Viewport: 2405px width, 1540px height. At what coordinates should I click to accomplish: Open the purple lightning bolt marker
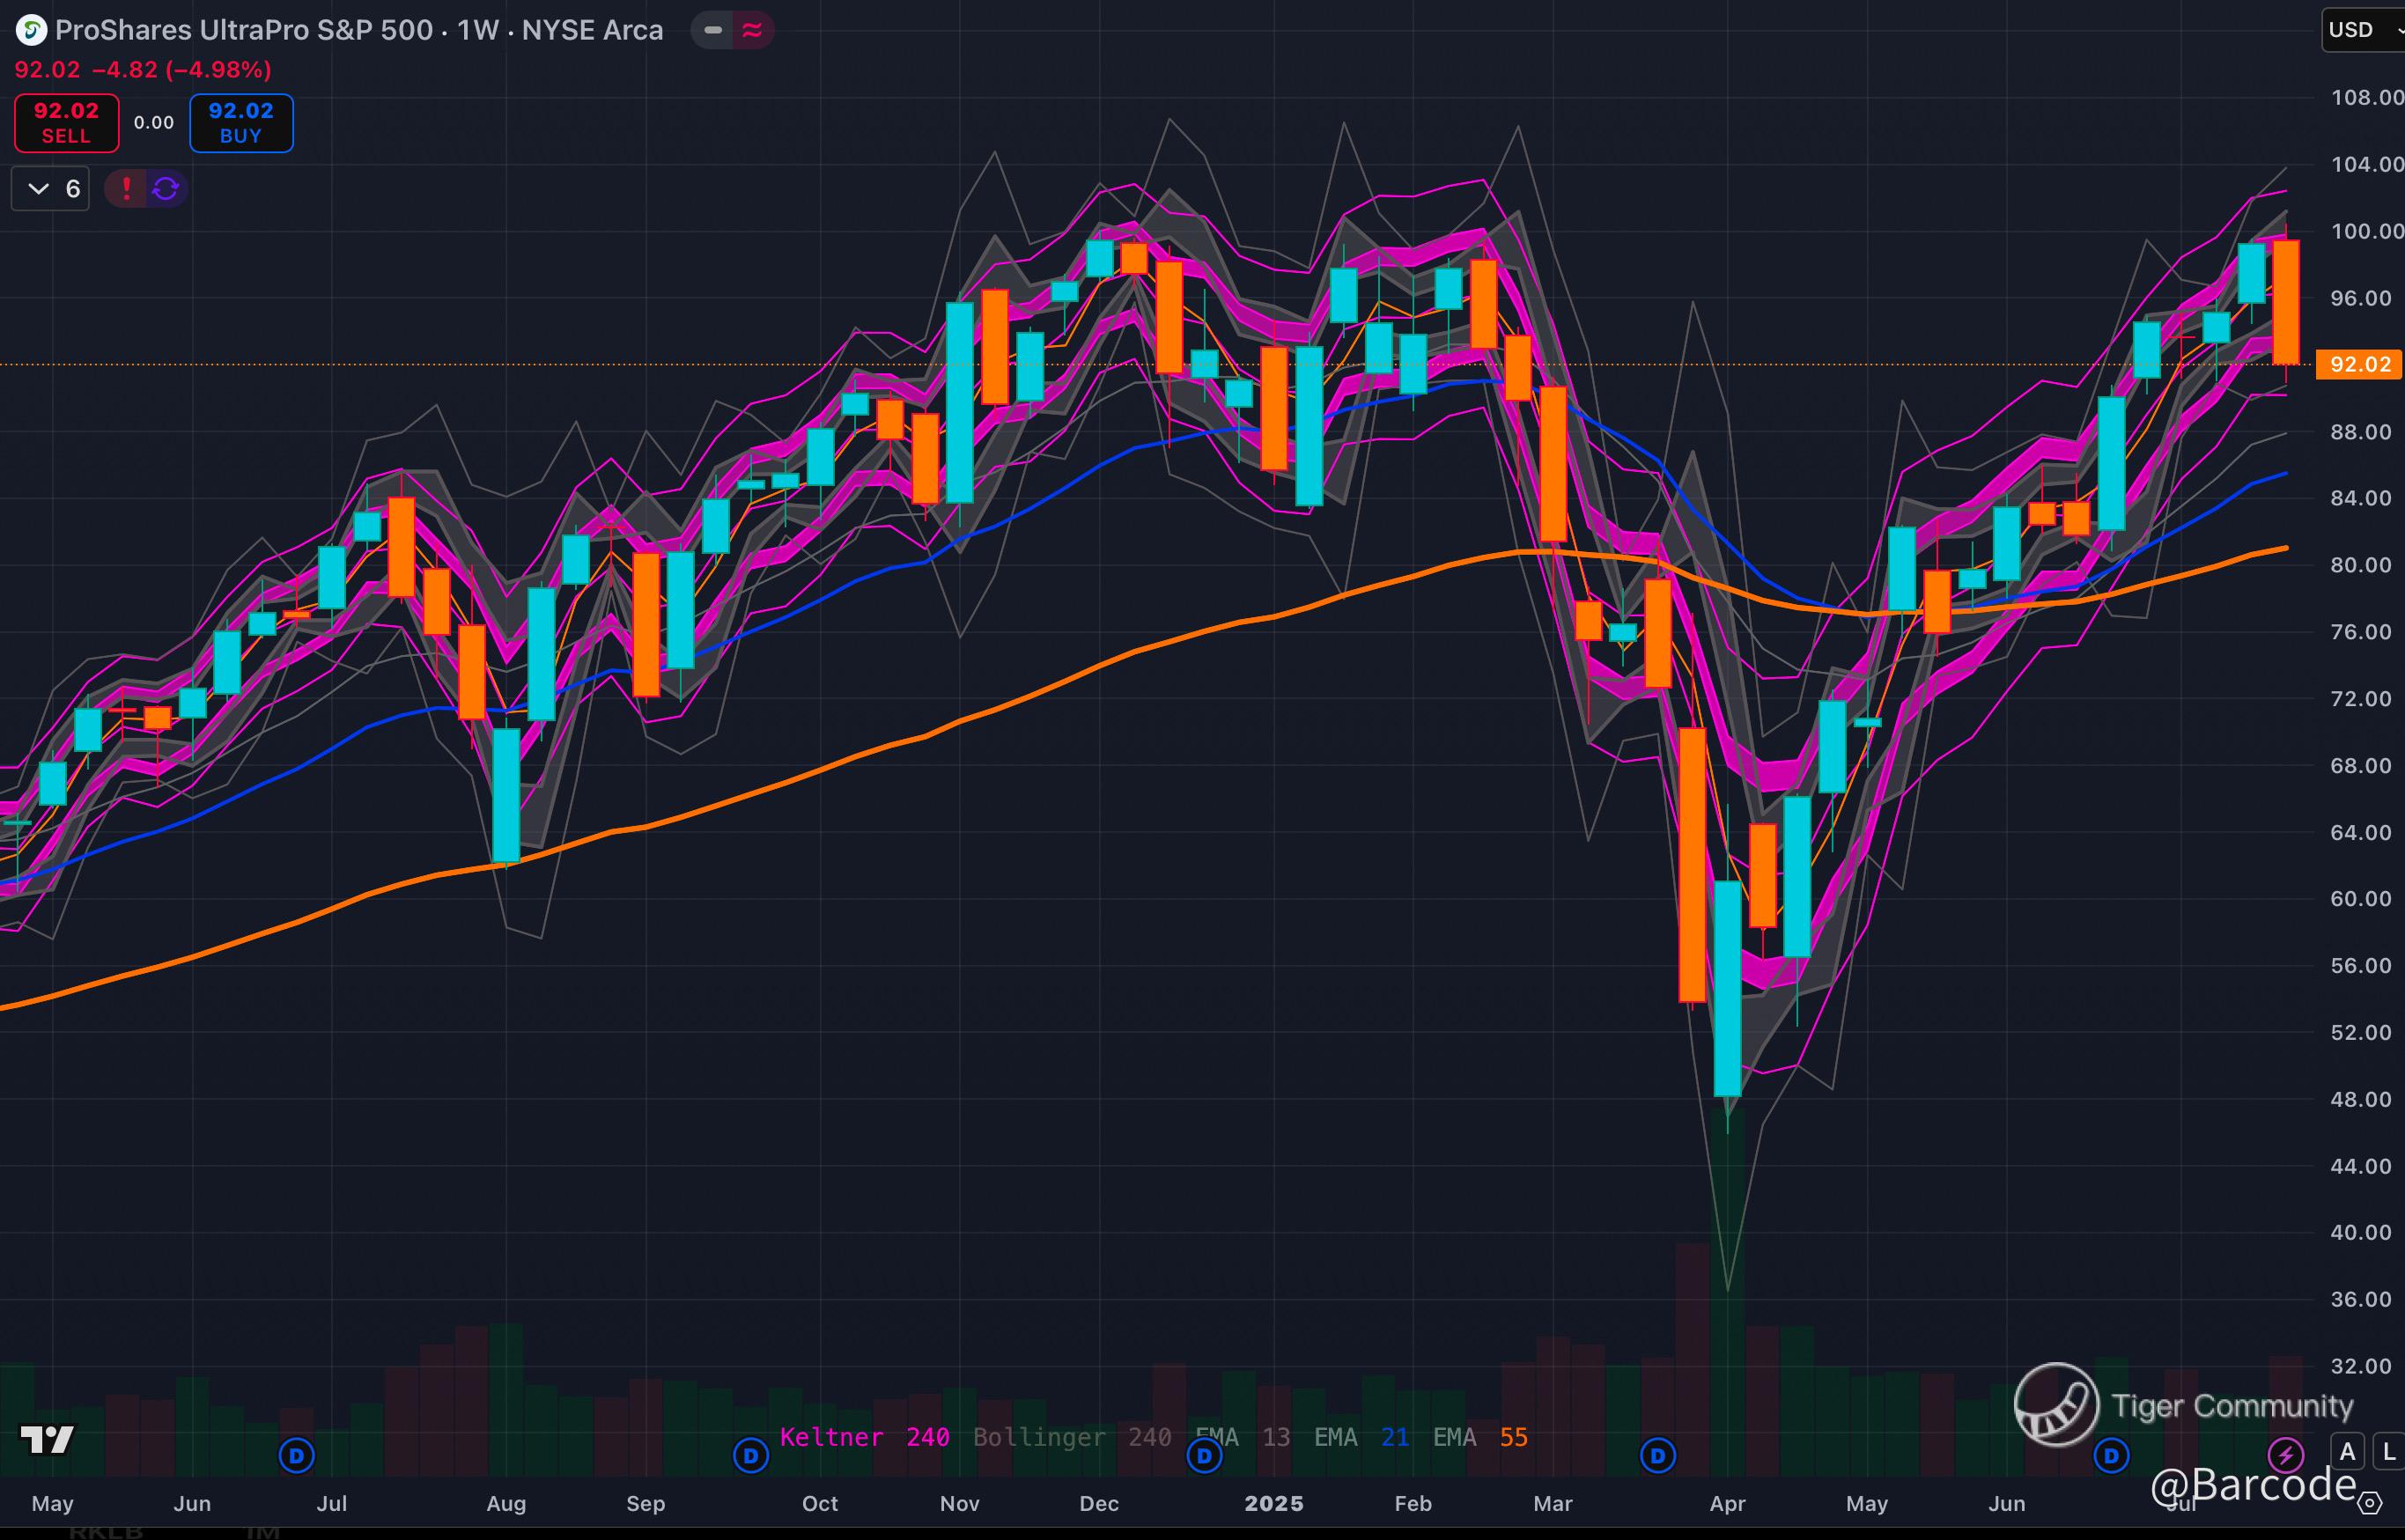pos(2286,1455)
